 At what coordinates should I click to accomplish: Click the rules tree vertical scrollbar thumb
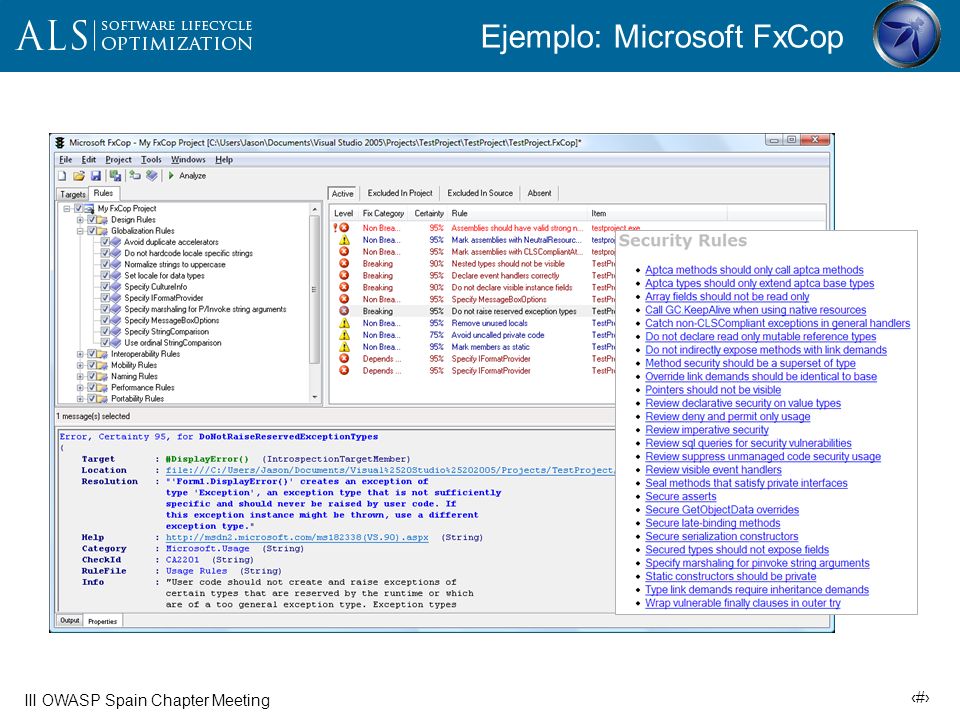(x=315, y=290)
